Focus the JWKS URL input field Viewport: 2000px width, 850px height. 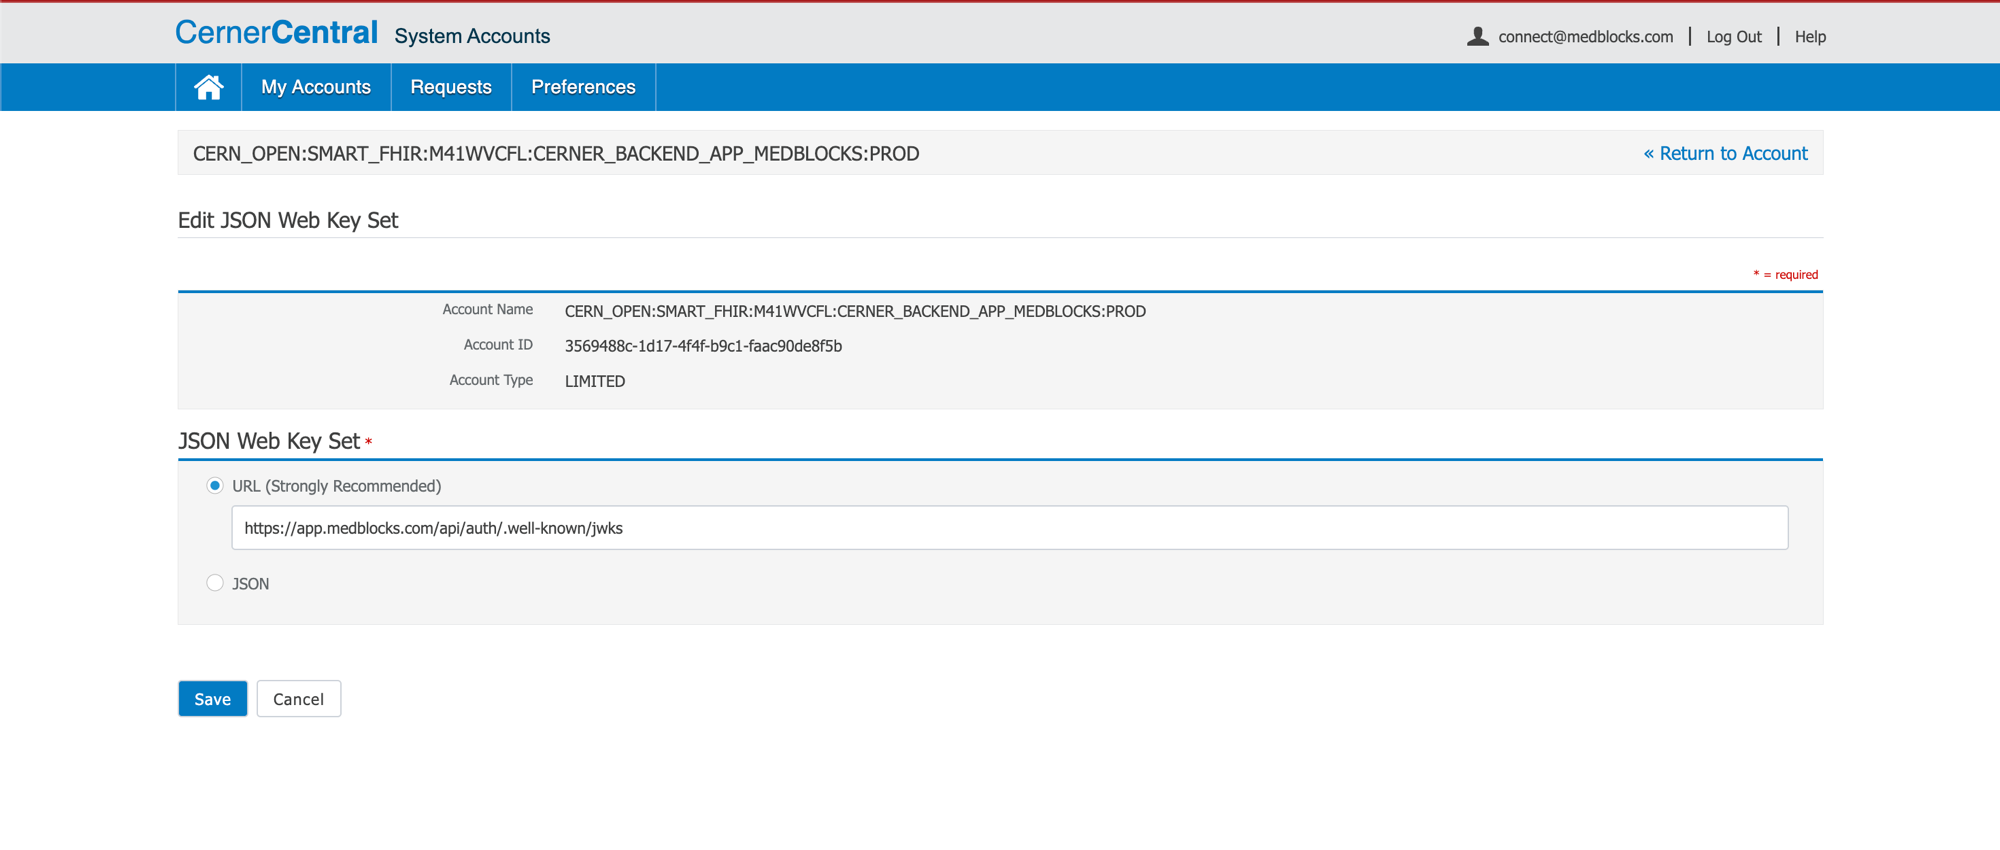coord(1010,528)
